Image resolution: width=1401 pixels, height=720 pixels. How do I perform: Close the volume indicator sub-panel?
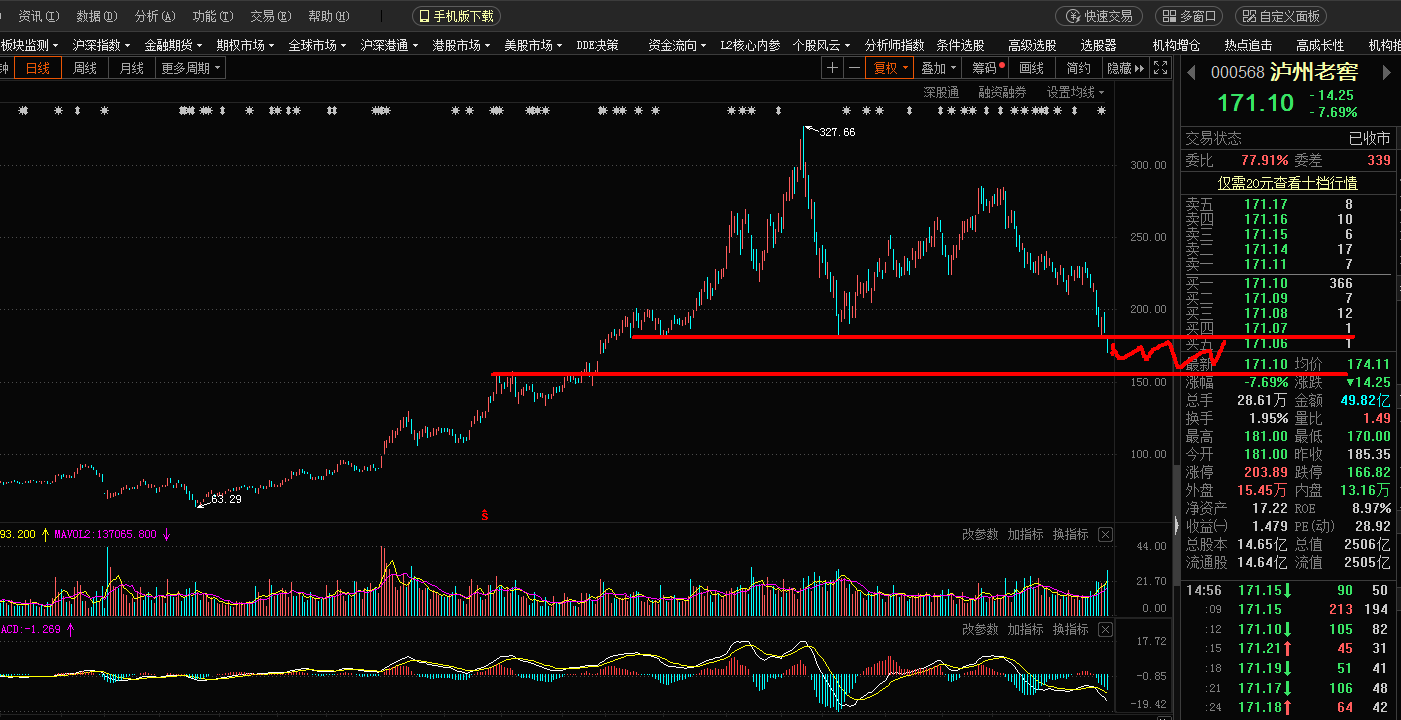1105,535
